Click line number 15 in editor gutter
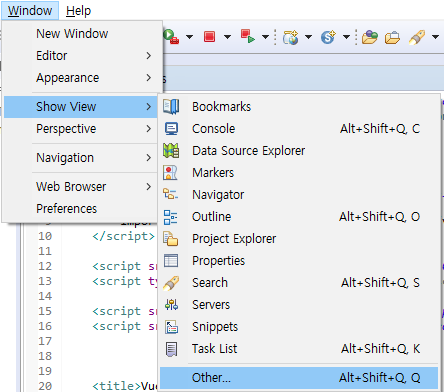Viewport: 444px width, 392px height. coord(45,311)
